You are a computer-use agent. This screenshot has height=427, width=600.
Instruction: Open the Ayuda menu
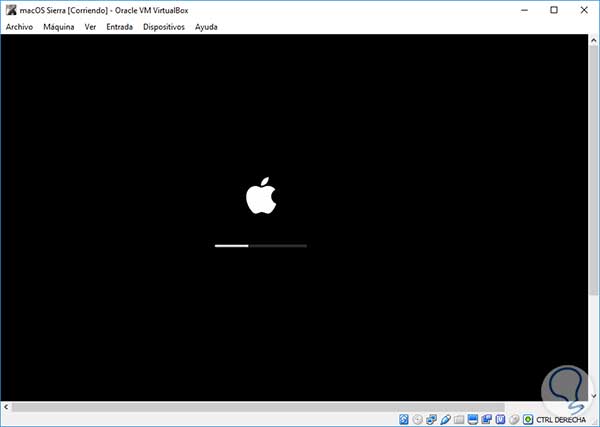coord(206,27)
